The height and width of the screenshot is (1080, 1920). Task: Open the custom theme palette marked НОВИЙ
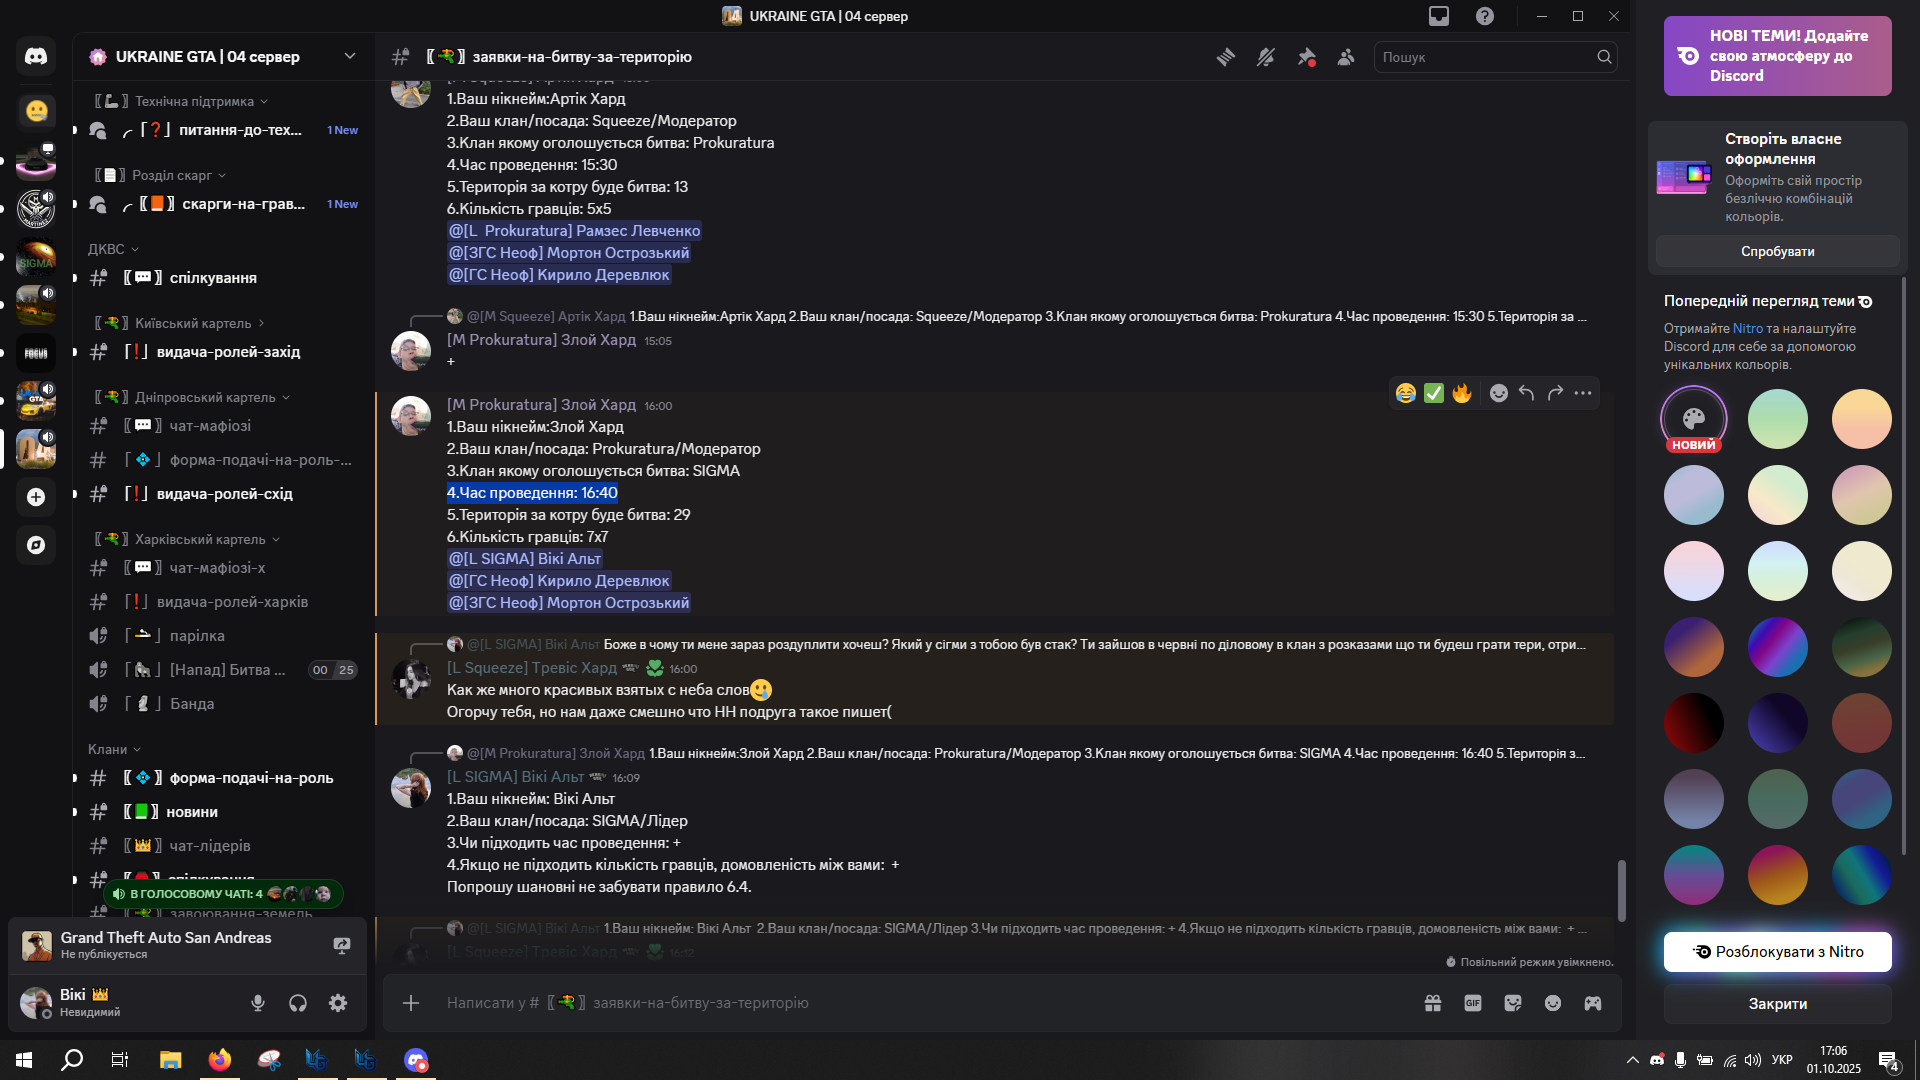click(x=1694, y=419)
